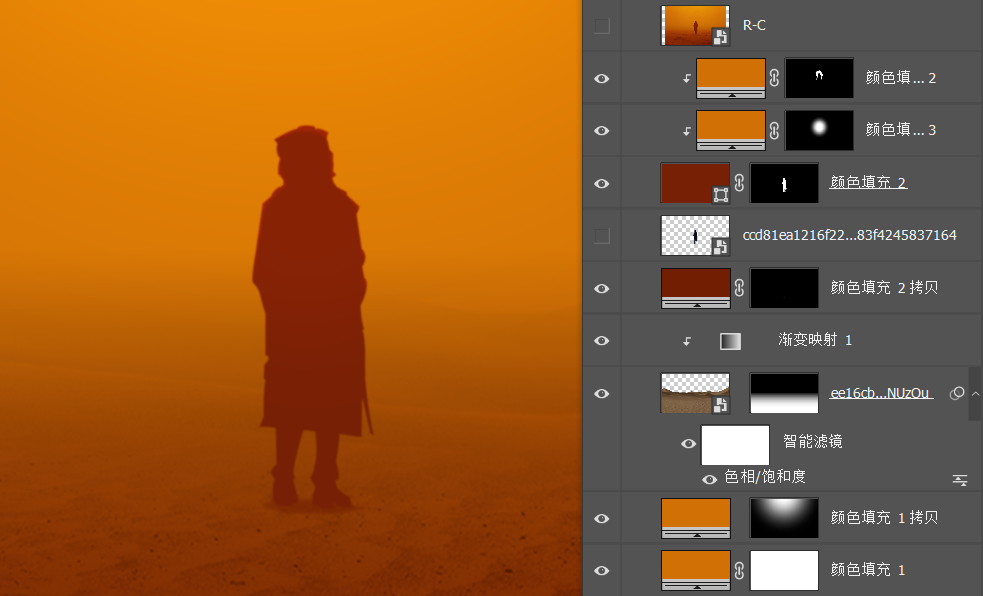
Task: Hide the 渐变映射 1 adjustment layer
Action: click(601, 340)
